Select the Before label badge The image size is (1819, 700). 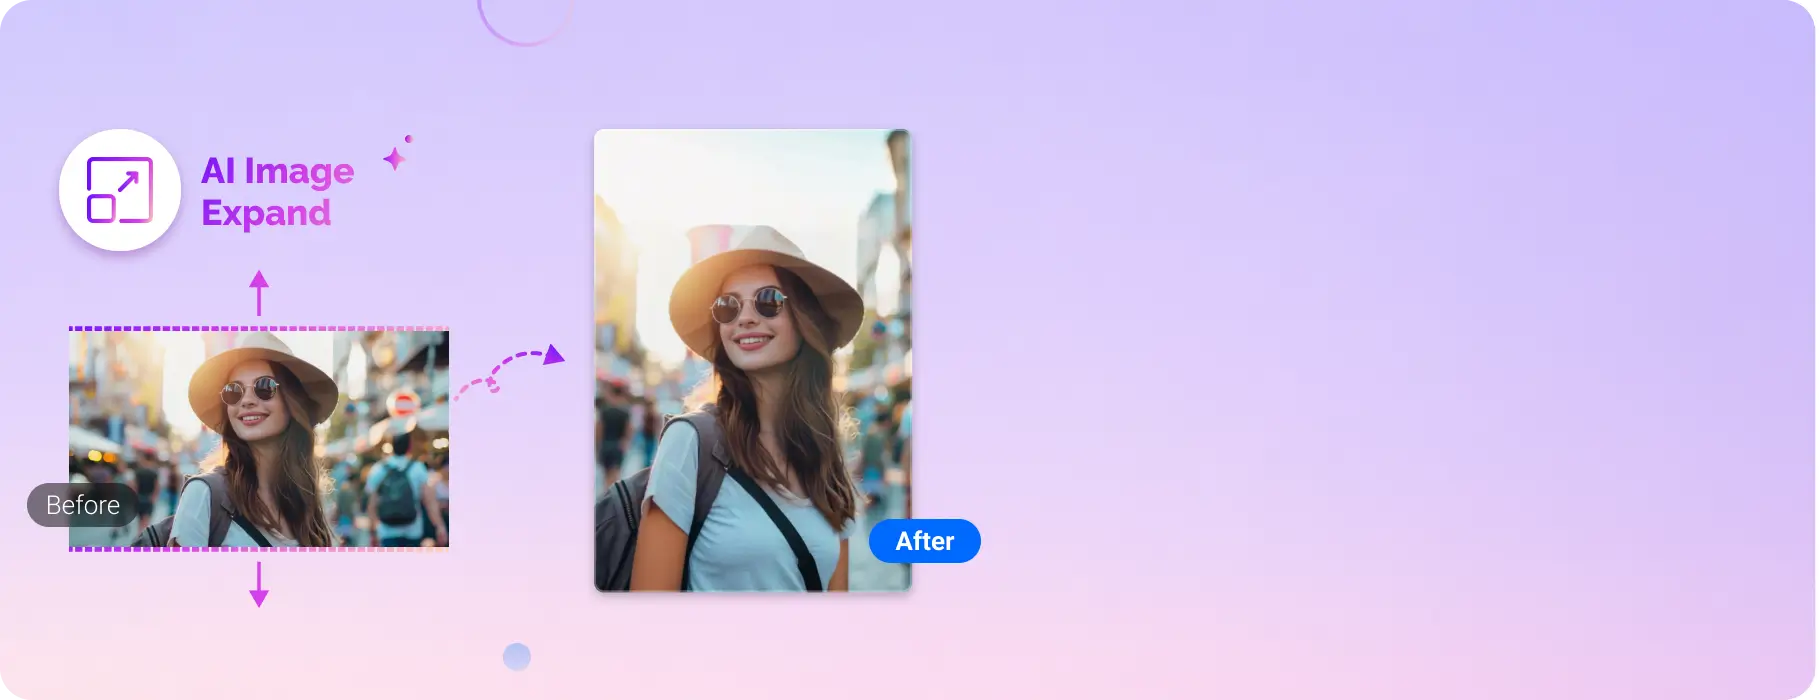pos(83,505)
